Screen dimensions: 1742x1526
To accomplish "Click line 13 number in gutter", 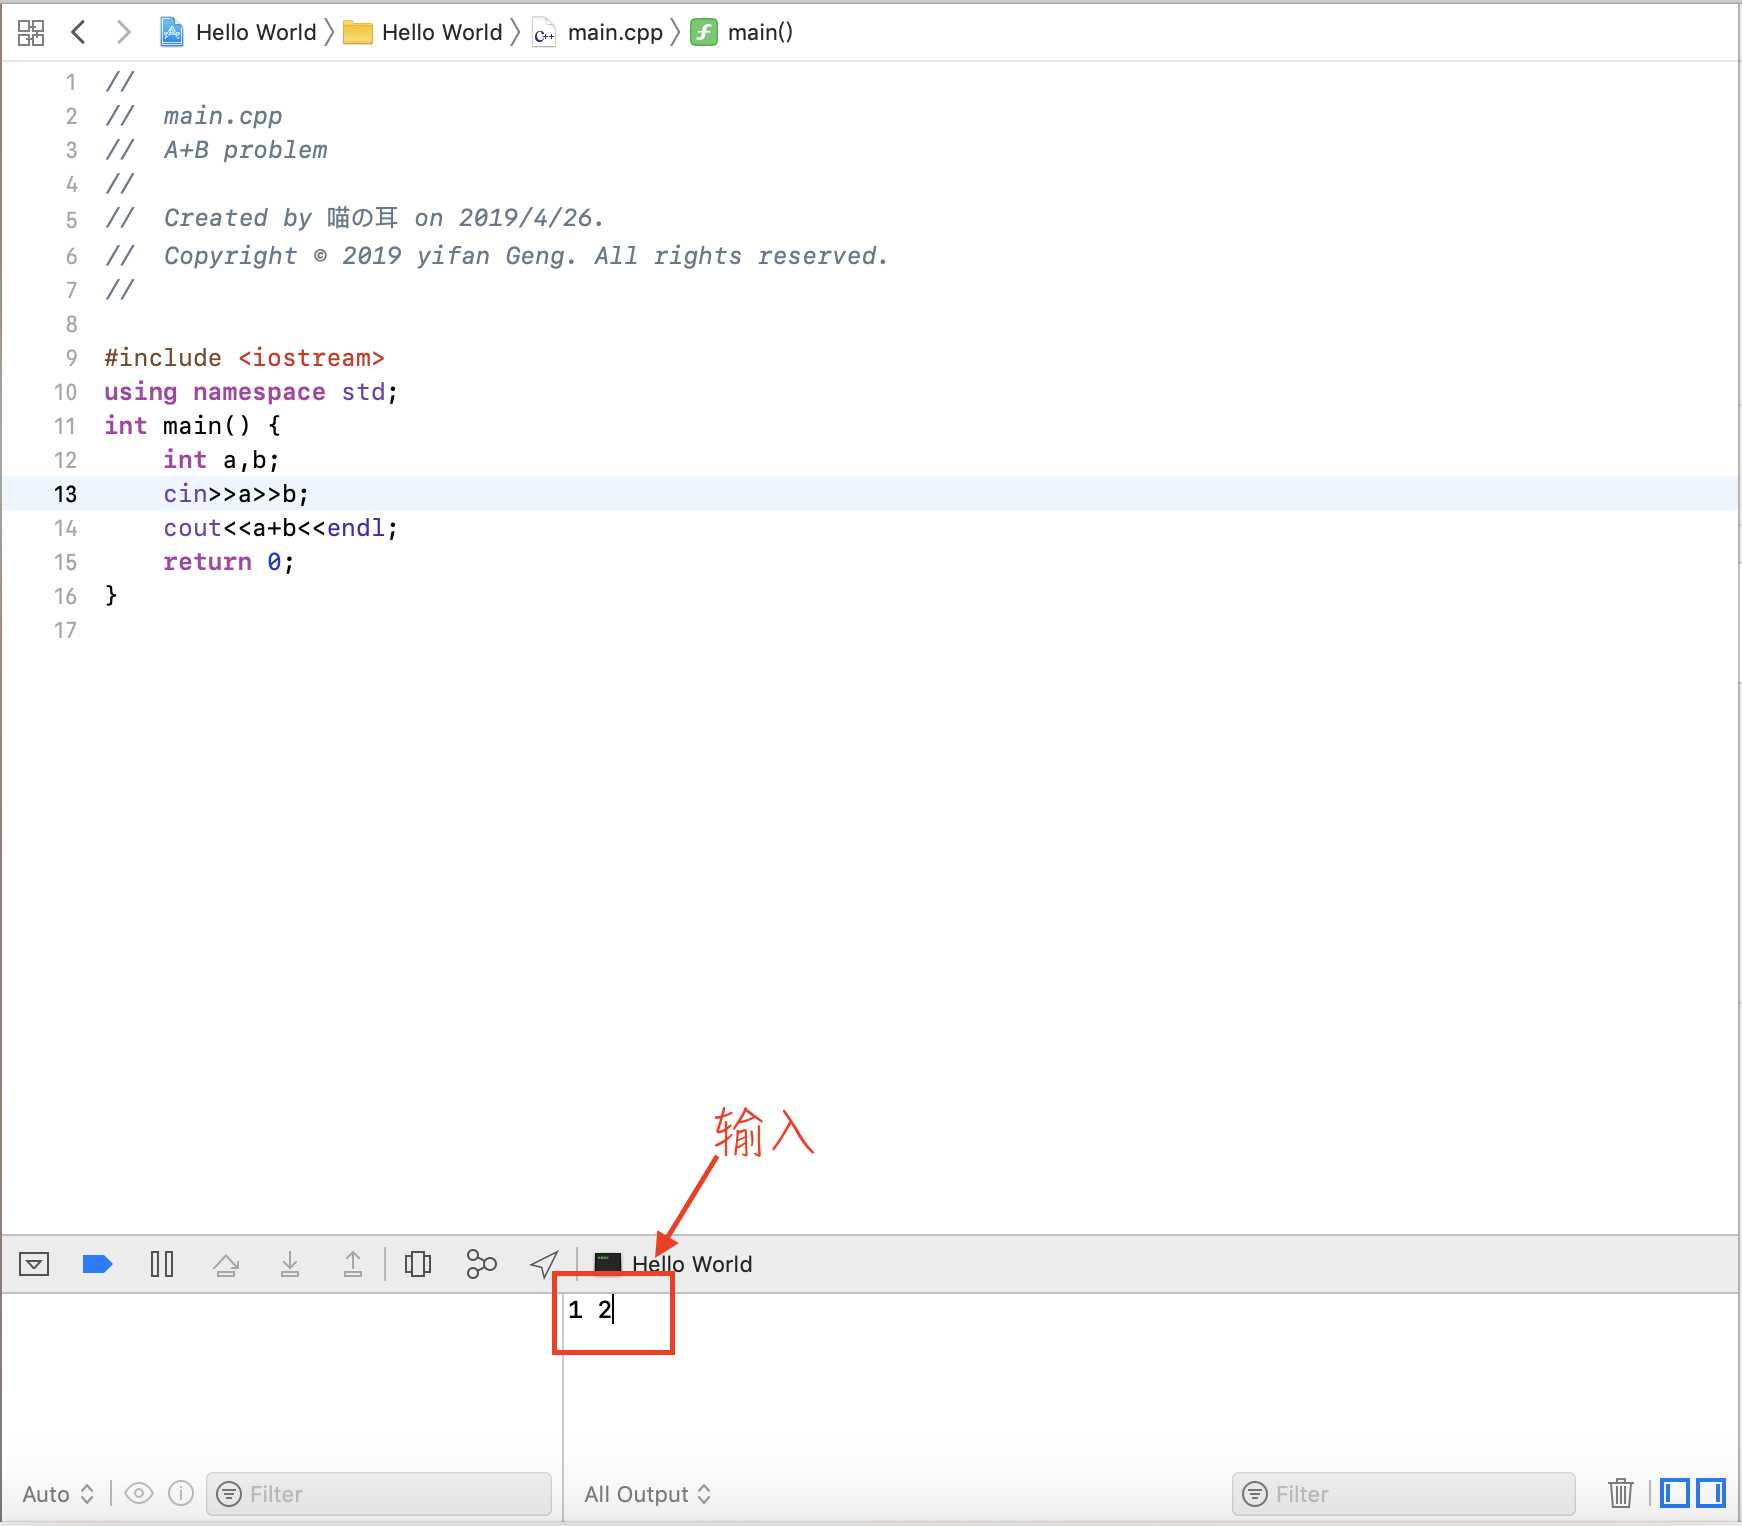I will coord(65,494).
